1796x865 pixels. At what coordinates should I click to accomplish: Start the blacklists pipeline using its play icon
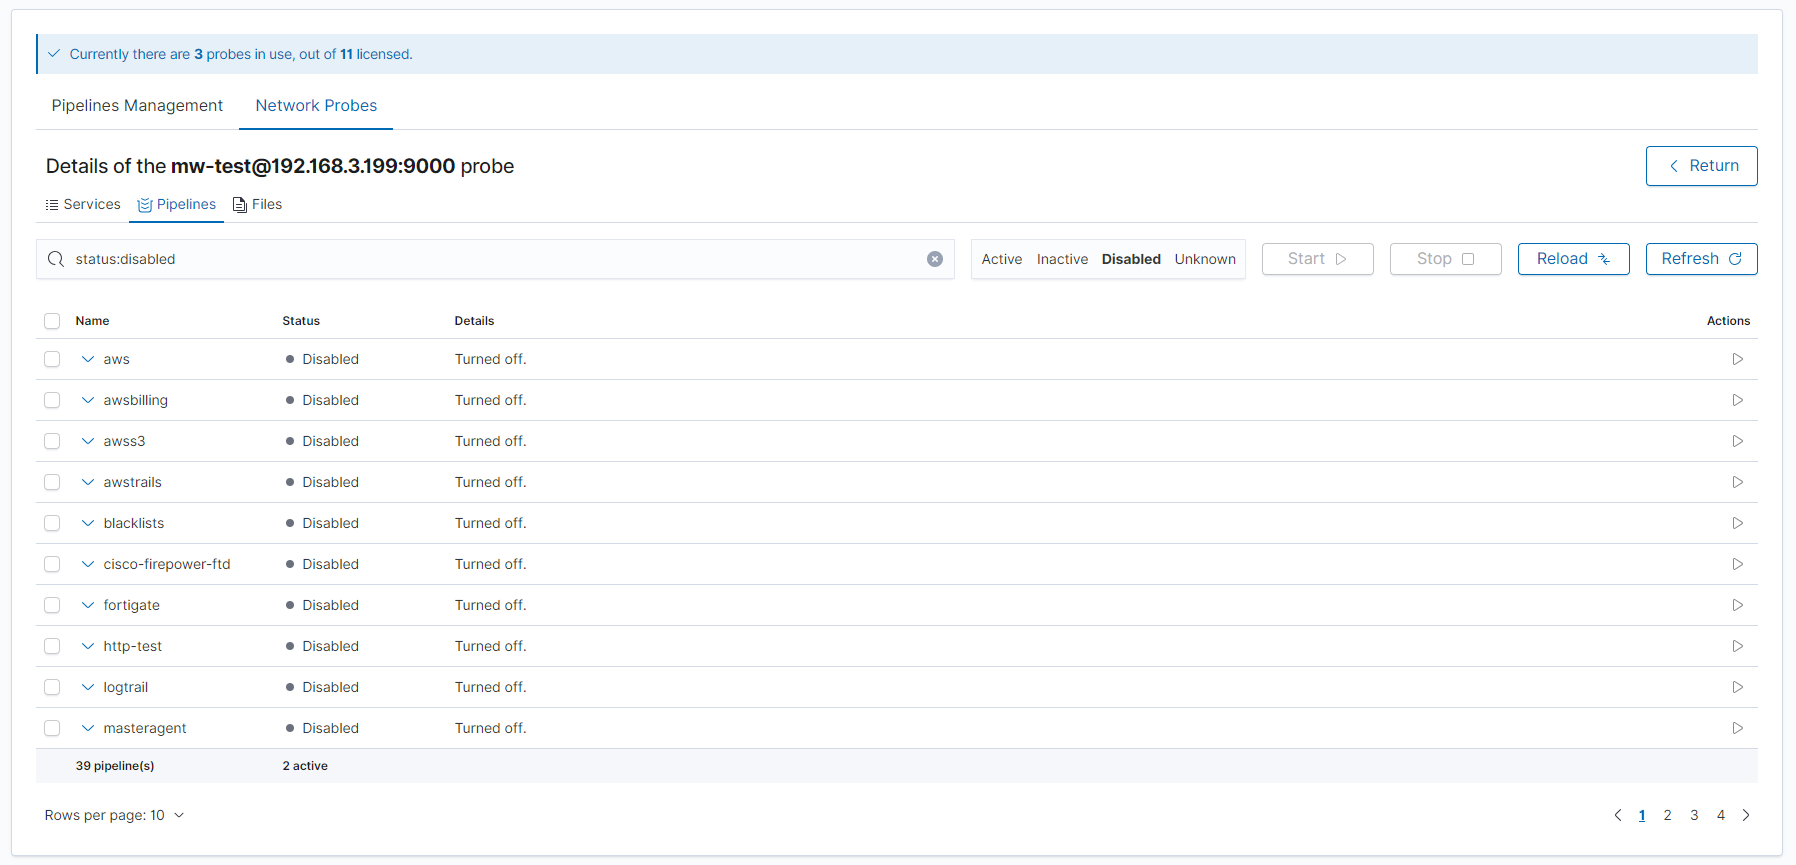1737,523
